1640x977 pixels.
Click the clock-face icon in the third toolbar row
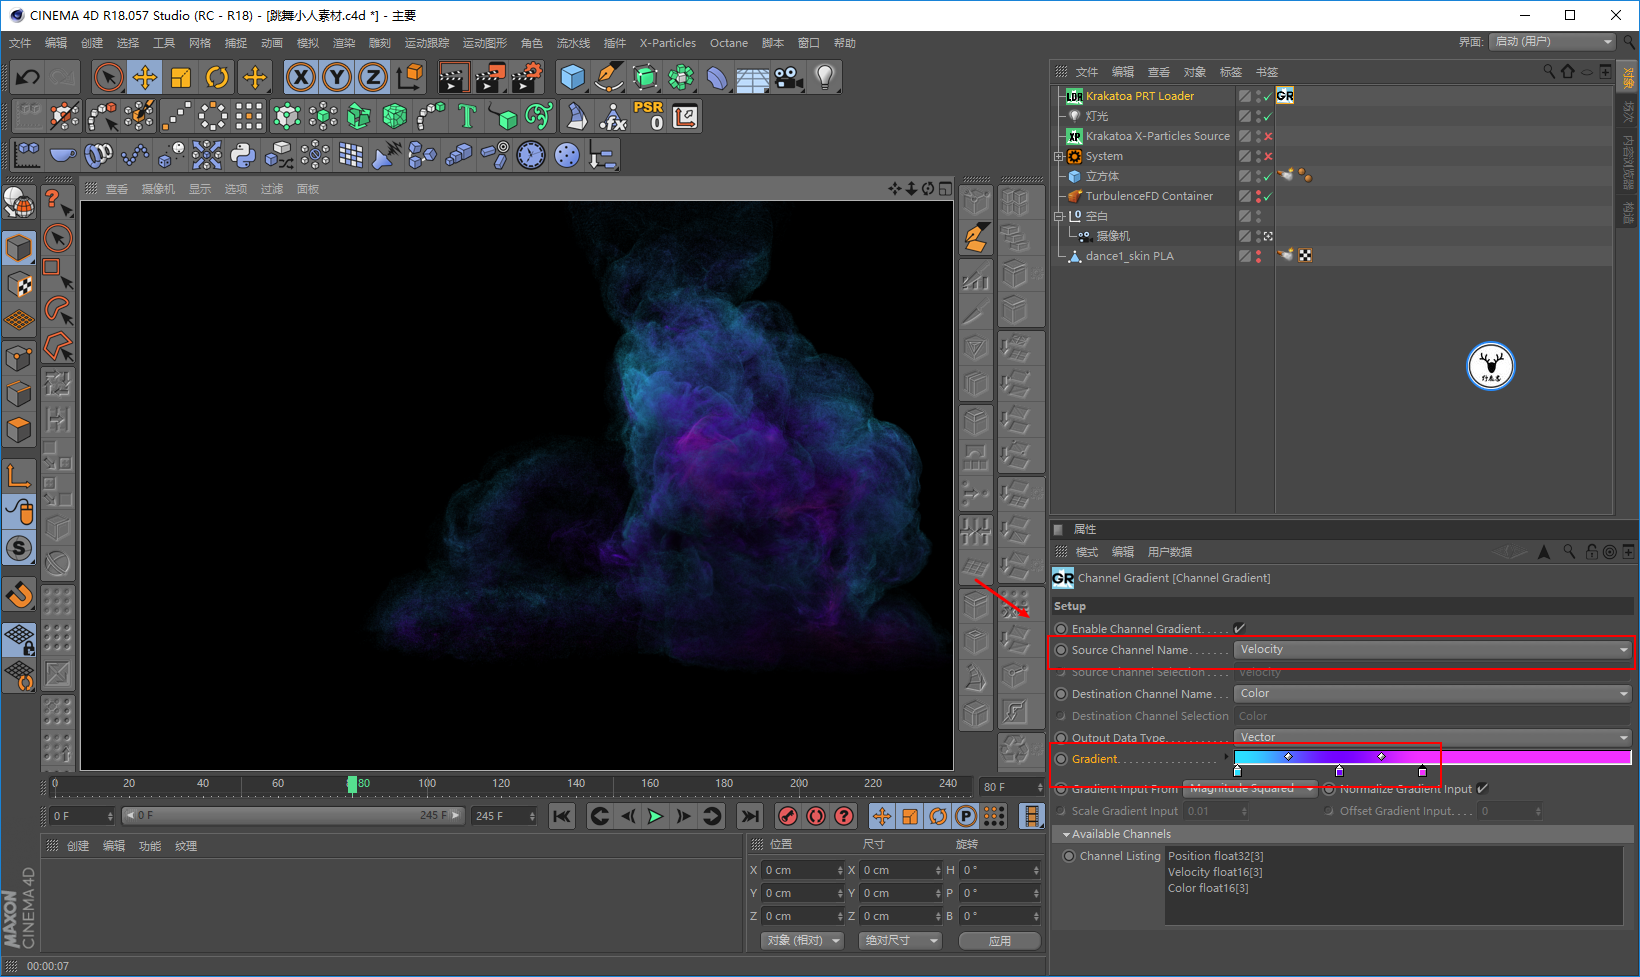click(531, 155)
